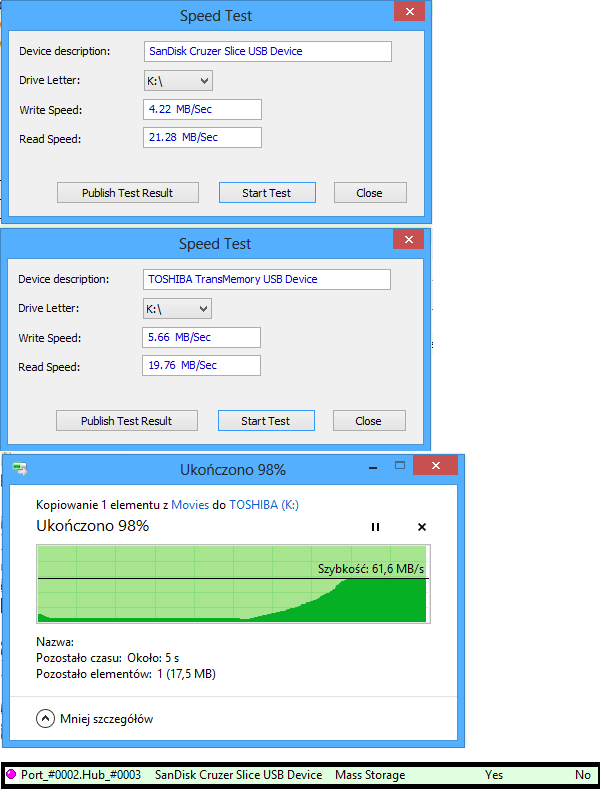The width and height of the screenshot is (600, 802).
Task: Maximize the Ukończono 98% copy dialog
Action: (400, 466)
